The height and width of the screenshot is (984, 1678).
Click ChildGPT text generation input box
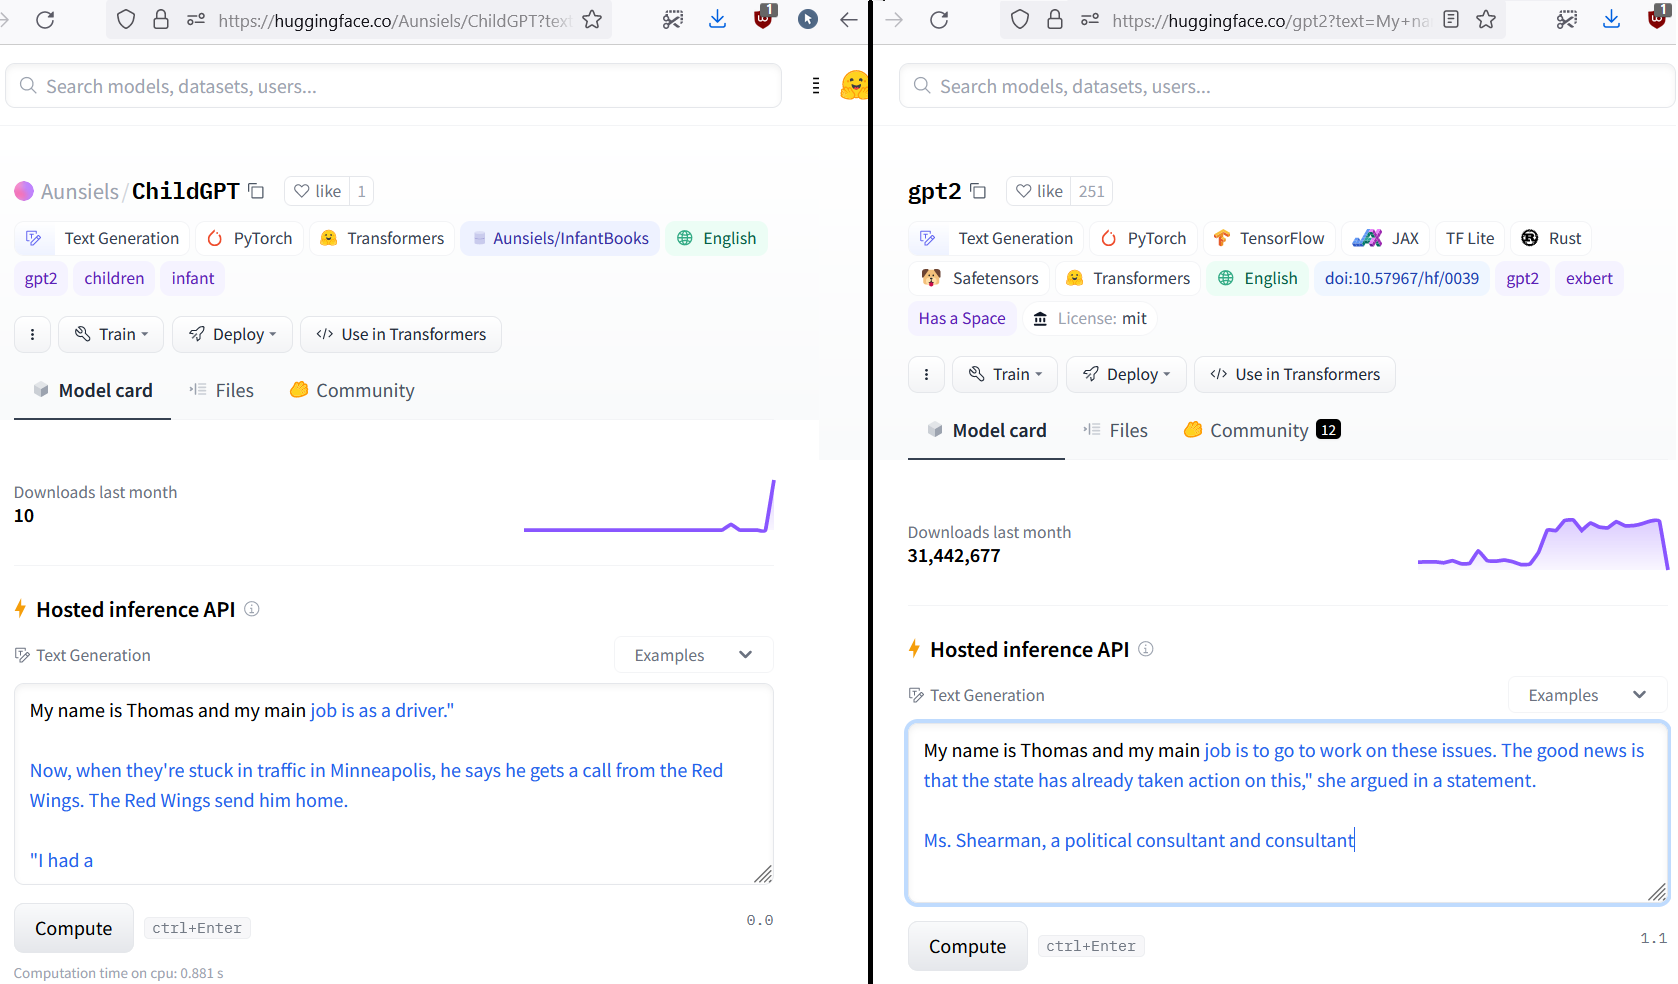coord(394,784)
